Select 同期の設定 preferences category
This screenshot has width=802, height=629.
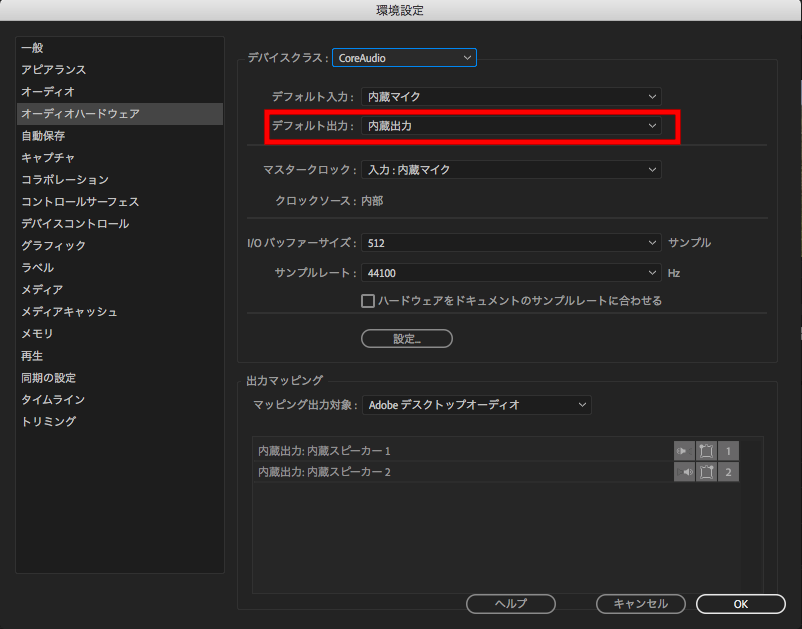point(120,378)
